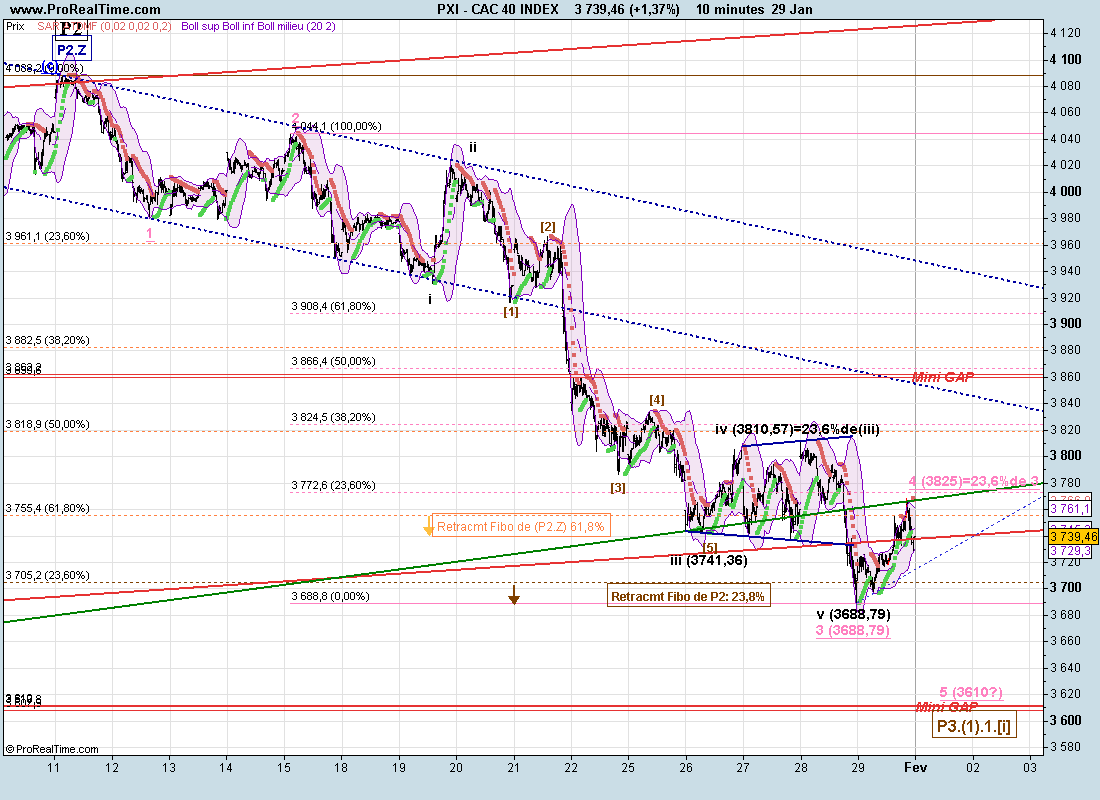Click the 10 minutes timeframe label
This screenshot has height=800, width=1100.
(730, 9)
